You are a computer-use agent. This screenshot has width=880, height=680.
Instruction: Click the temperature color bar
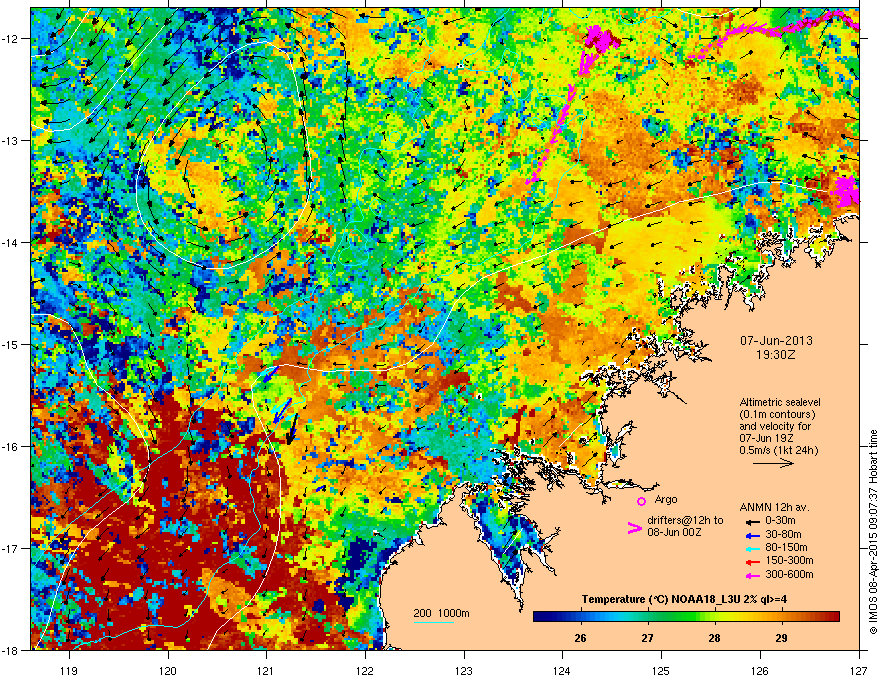(x=686, y=617)
